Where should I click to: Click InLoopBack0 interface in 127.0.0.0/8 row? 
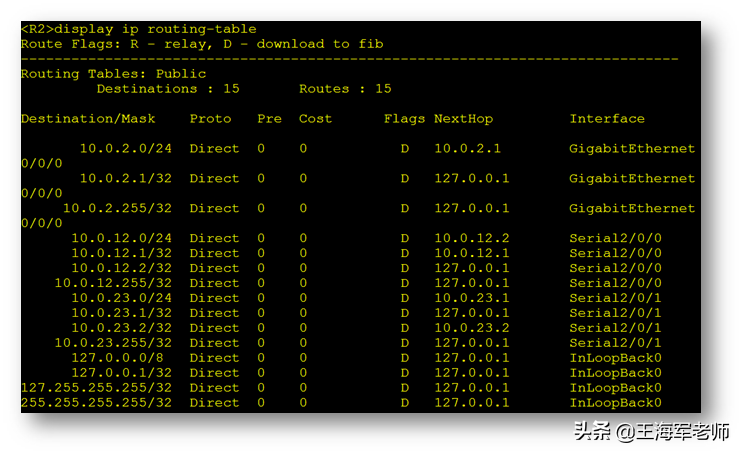click(616, 358)
